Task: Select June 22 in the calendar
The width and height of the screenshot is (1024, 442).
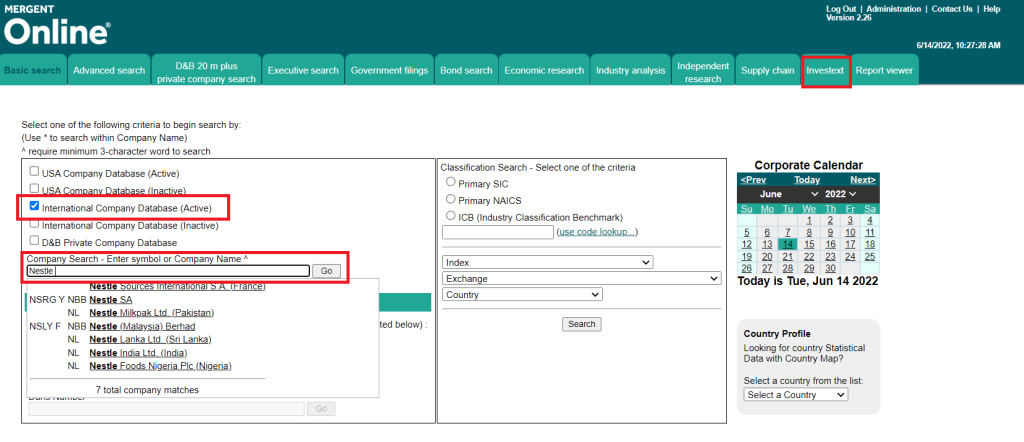Action: [x=808, y=256]
